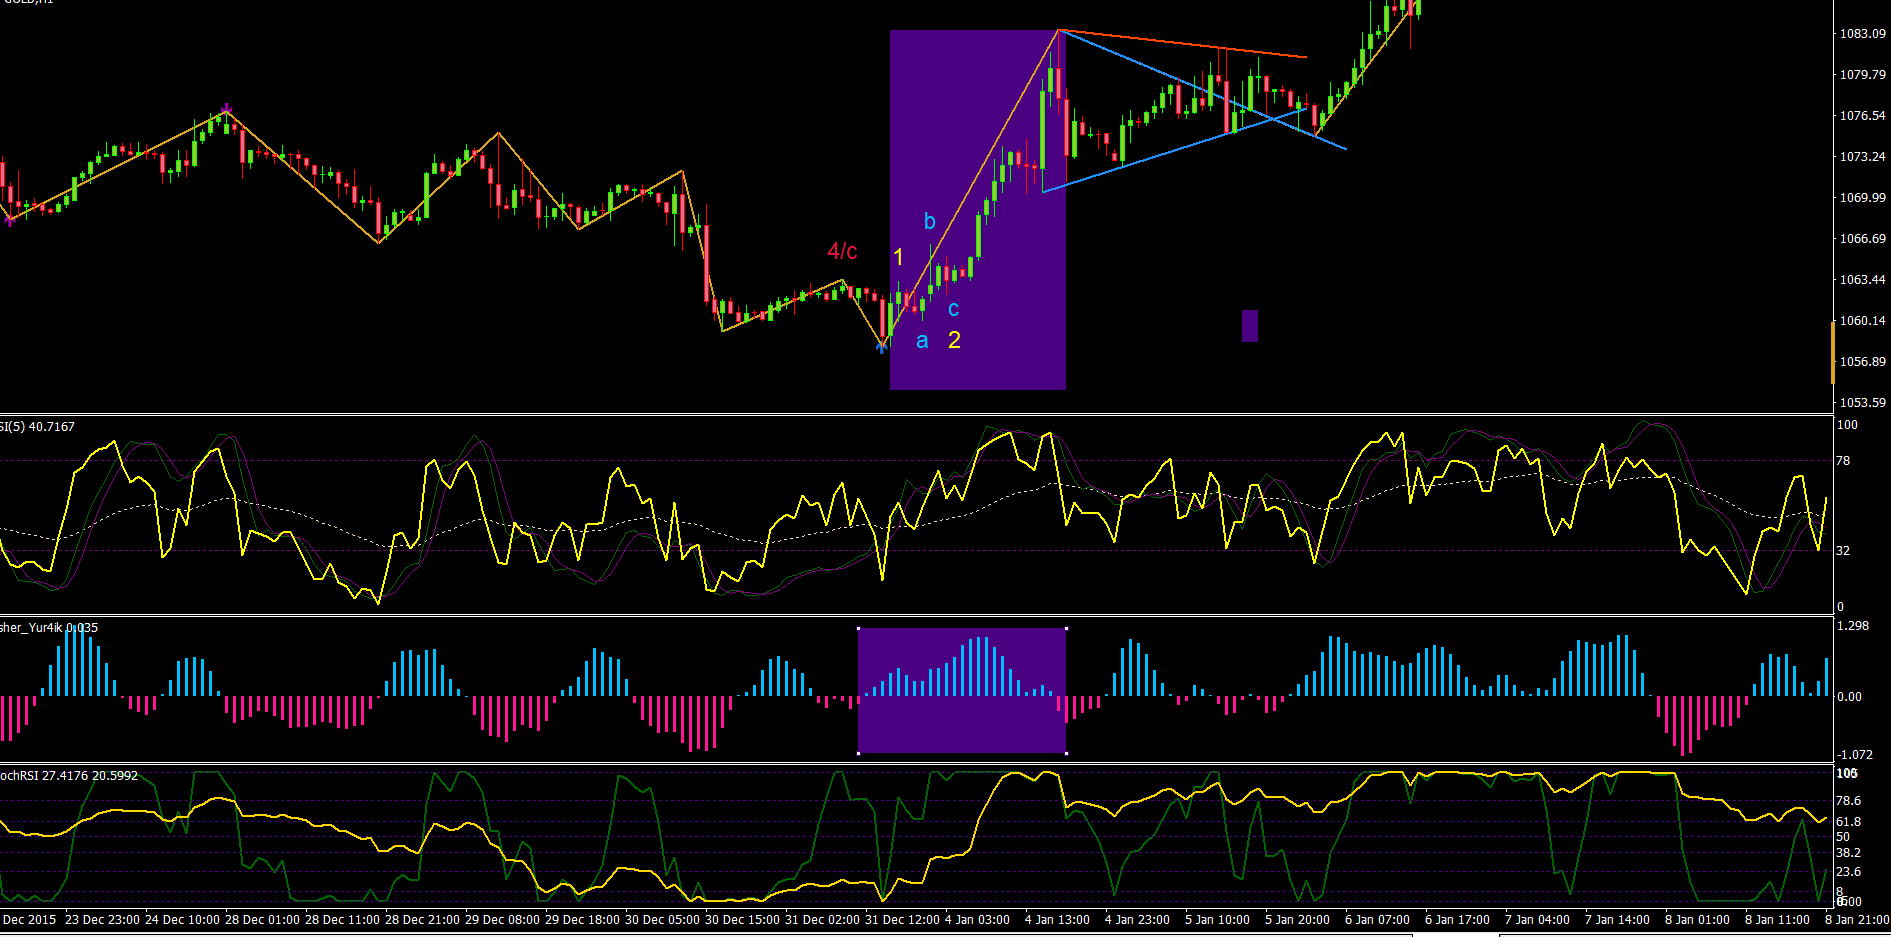Click the "23 Dec 23:00" time axis label

pyautogui.click(x=102, y=920)
